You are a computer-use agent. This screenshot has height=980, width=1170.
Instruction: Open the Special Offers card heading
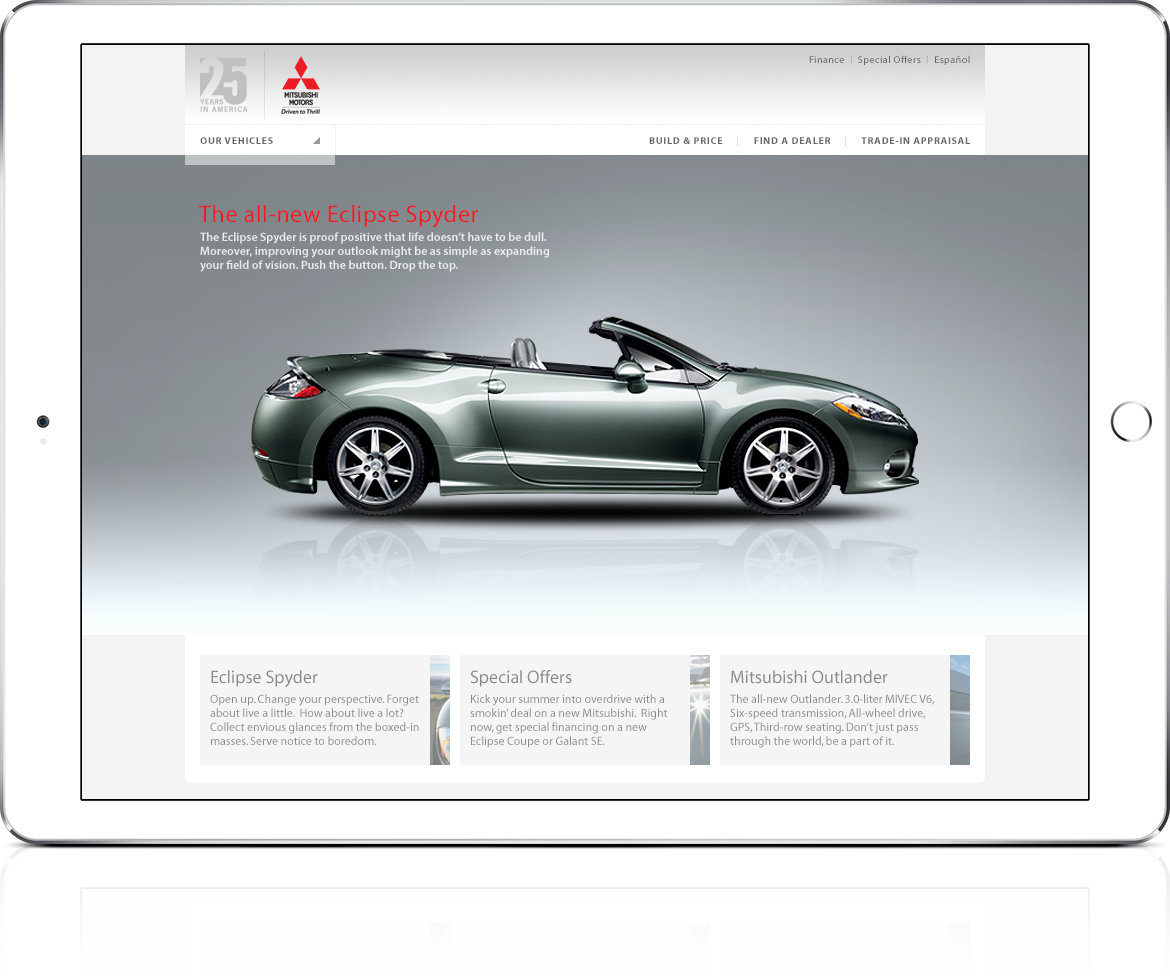click(x=521, y=677)
